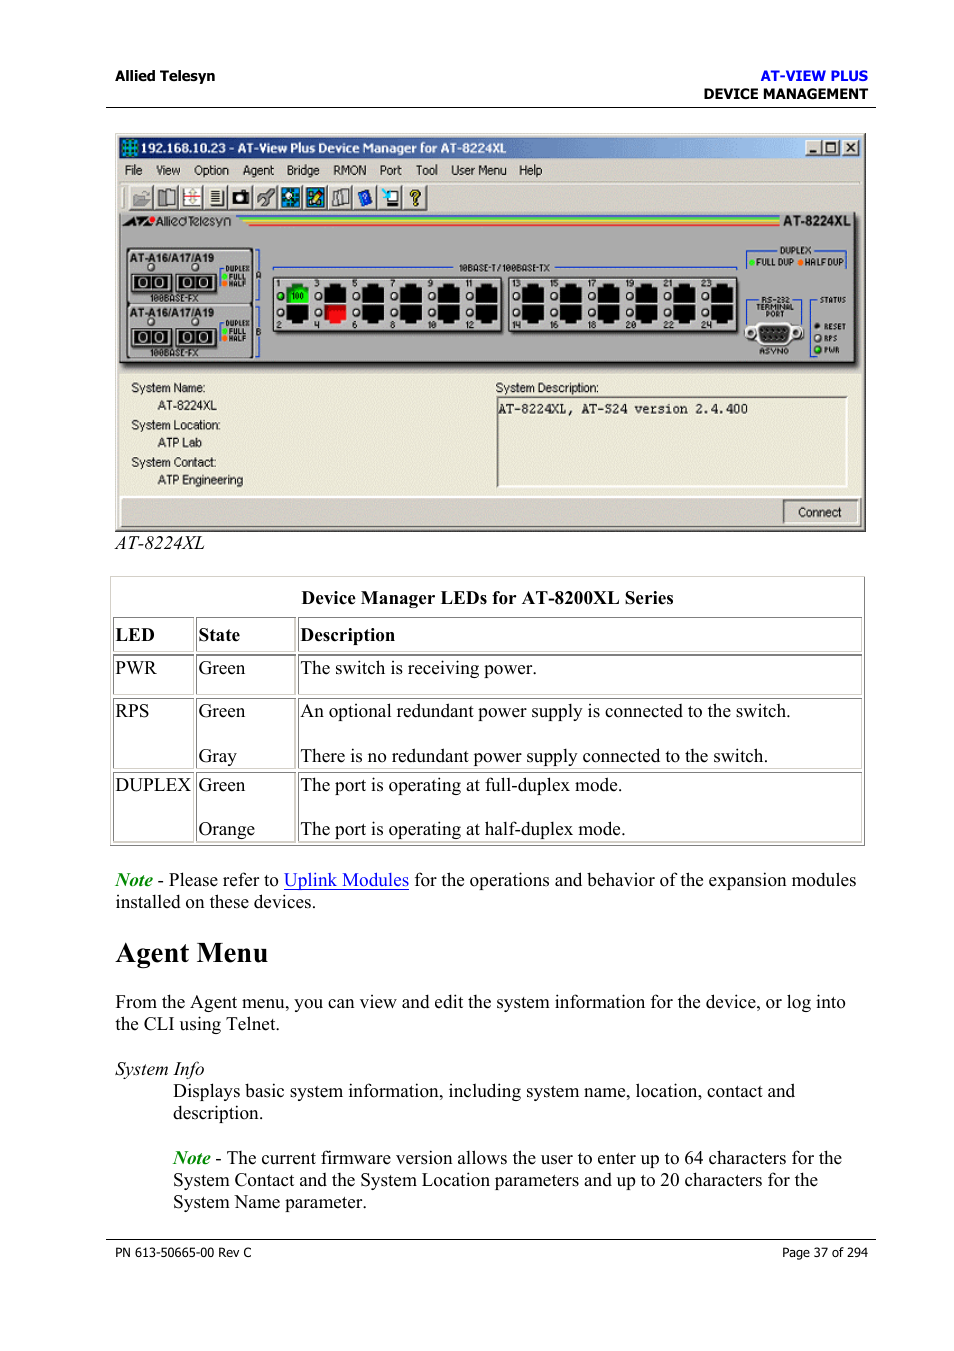Click the ATP Engineering contact value

tap(200, 480)
